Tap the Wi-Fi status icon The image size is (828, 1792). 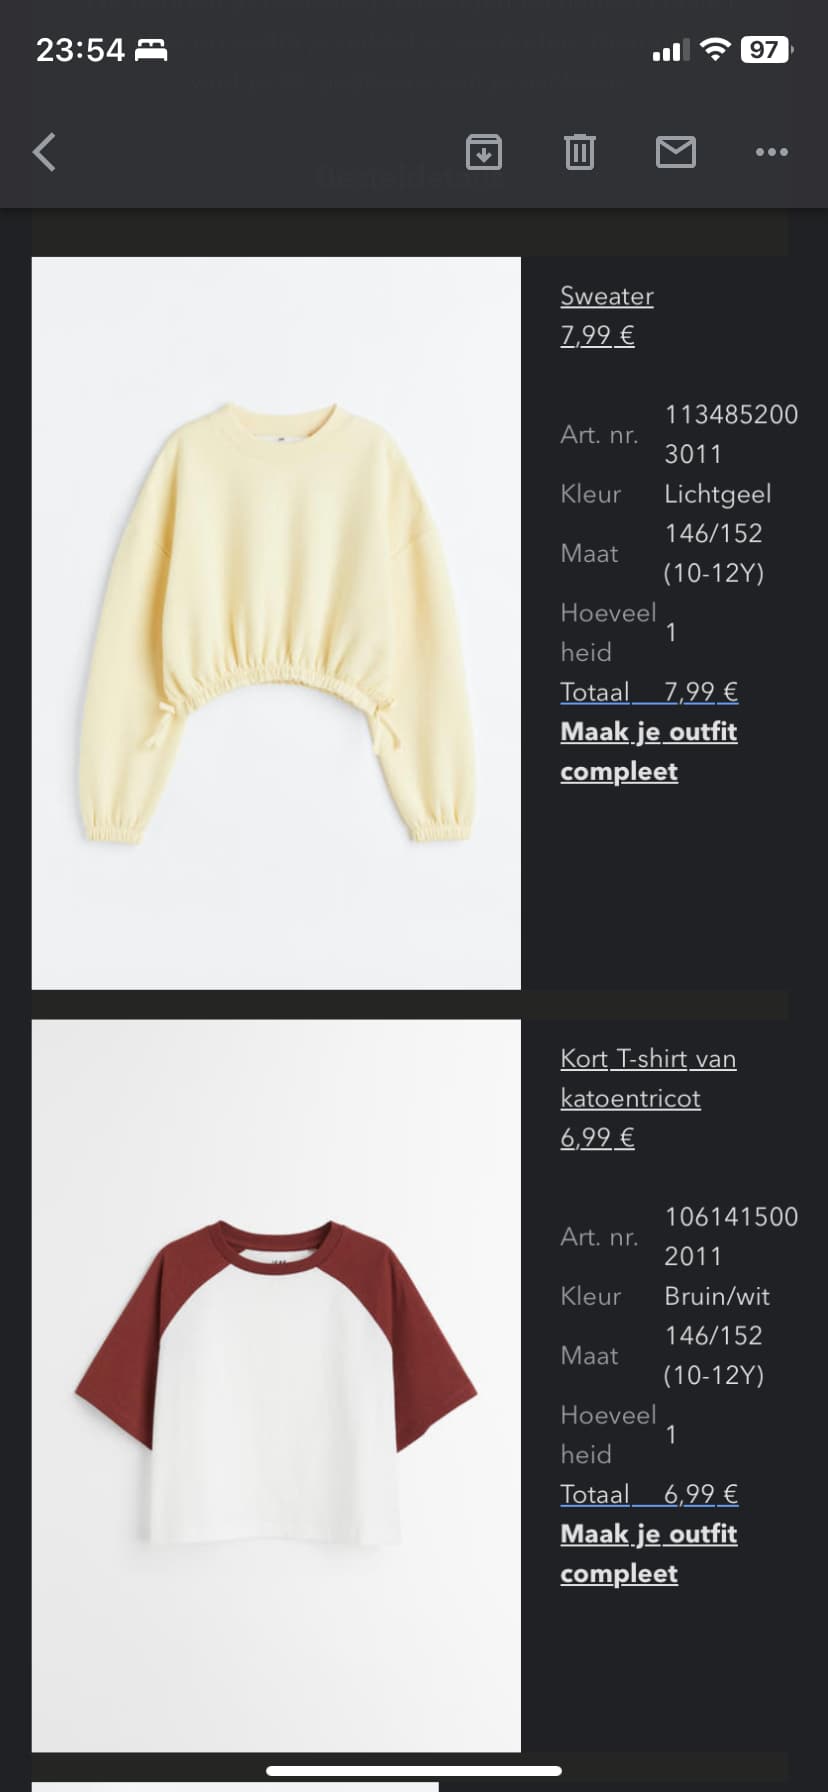coord(715,49)
